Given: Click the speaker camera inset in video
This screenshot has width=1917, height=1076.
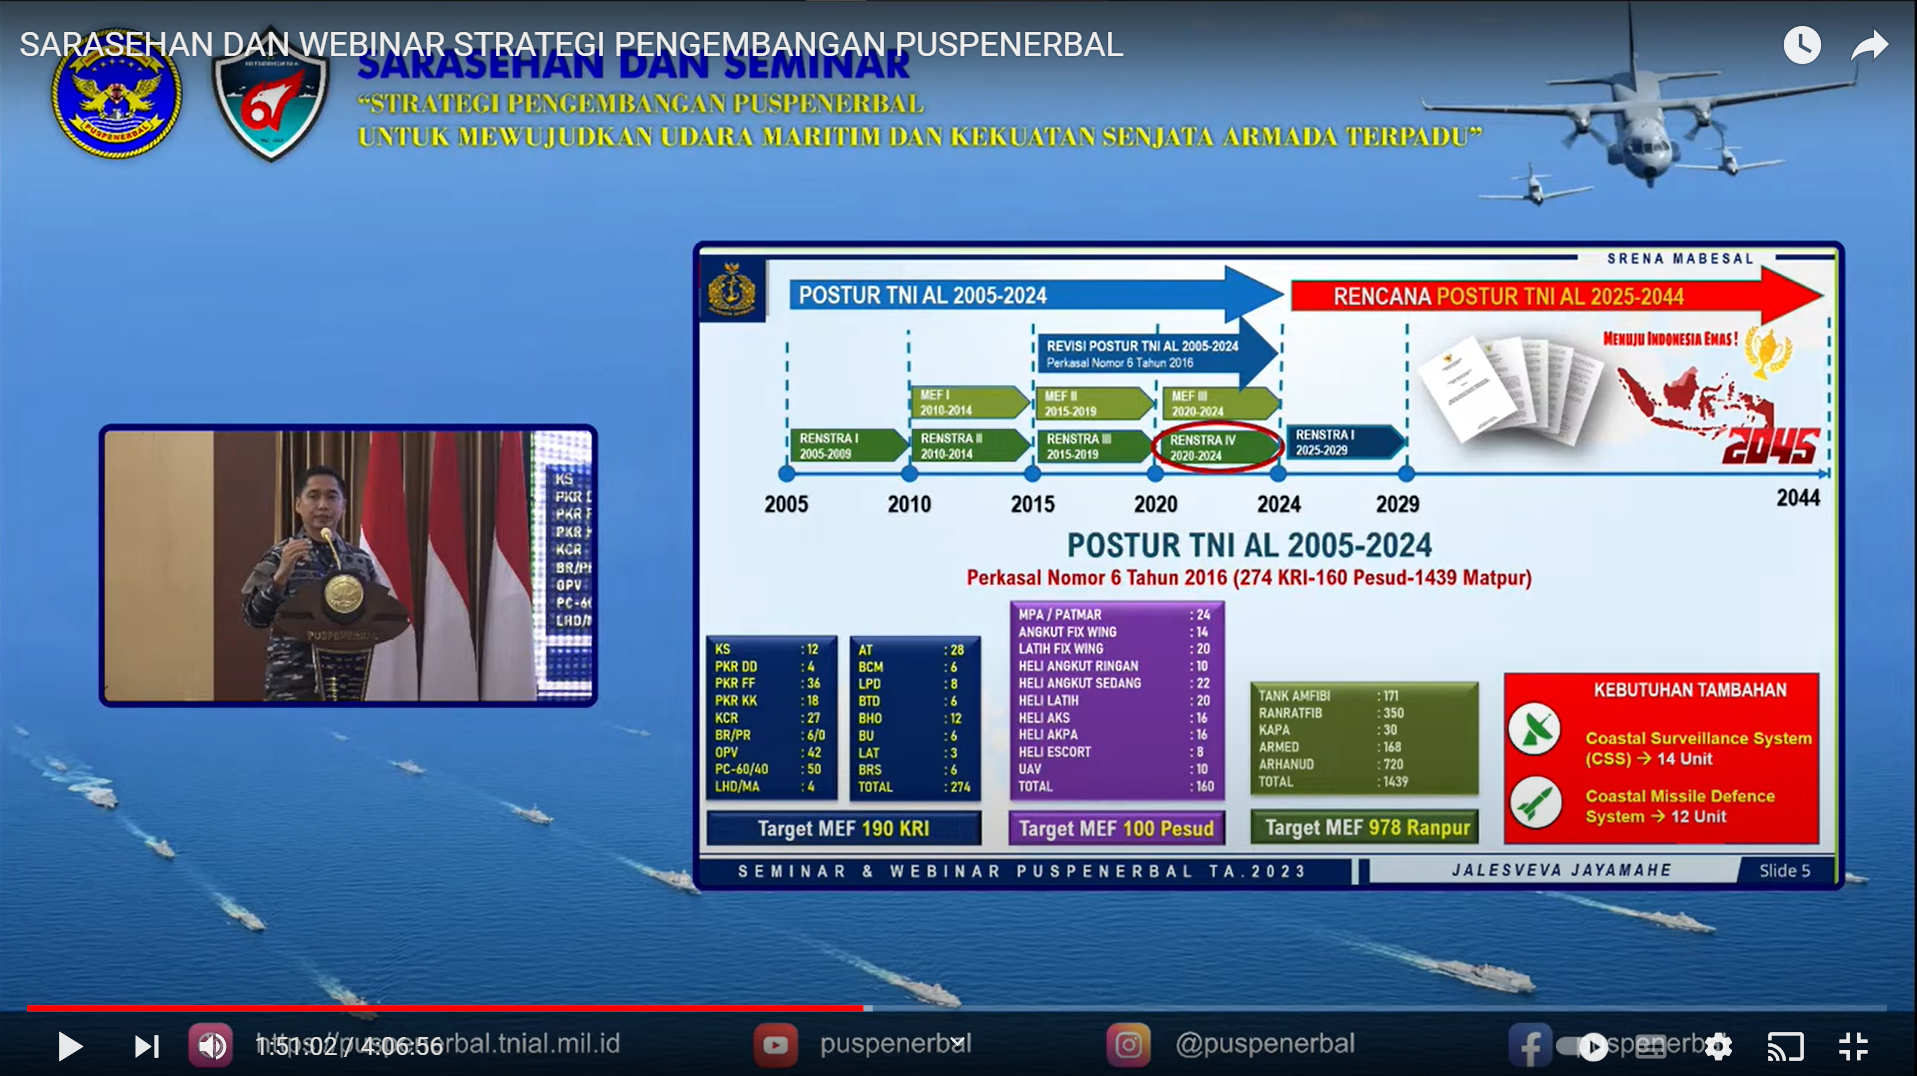Looking at the screenshot, I should pos(348,566).
